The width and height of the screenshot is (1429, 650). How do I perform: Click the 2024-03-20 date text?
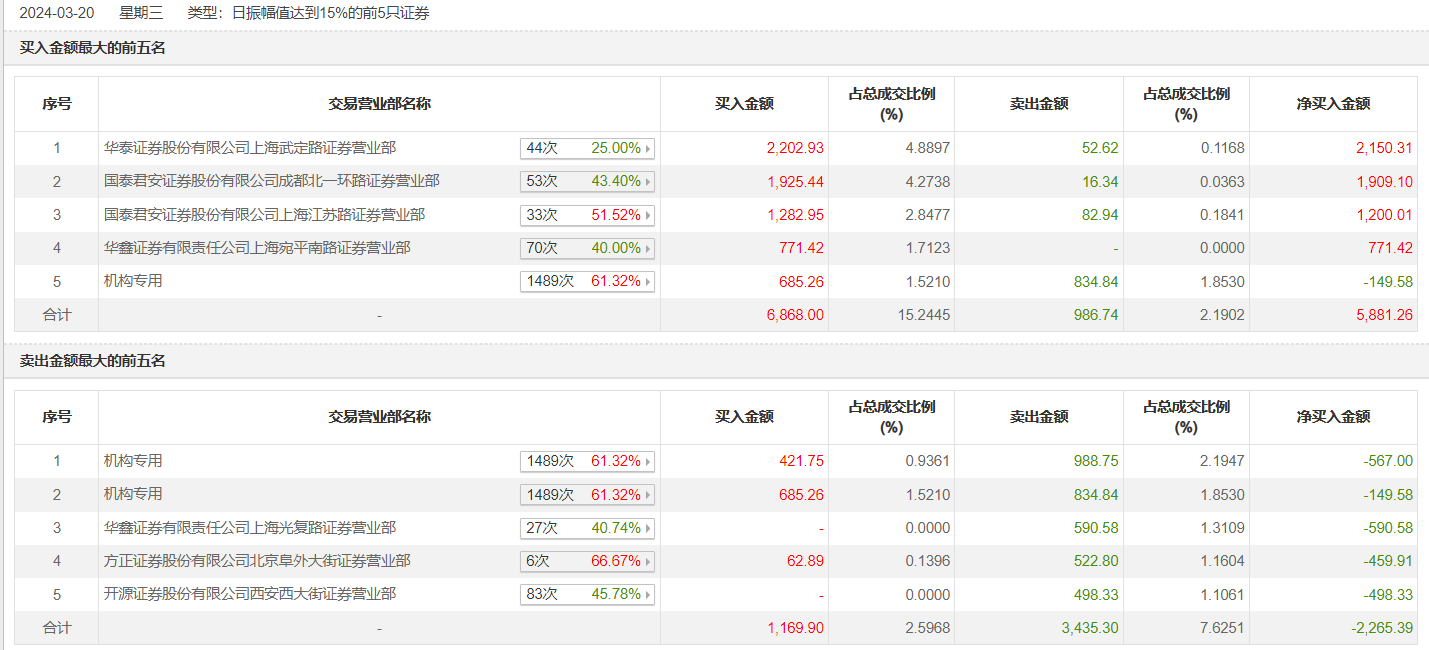(x=57, y=13)
